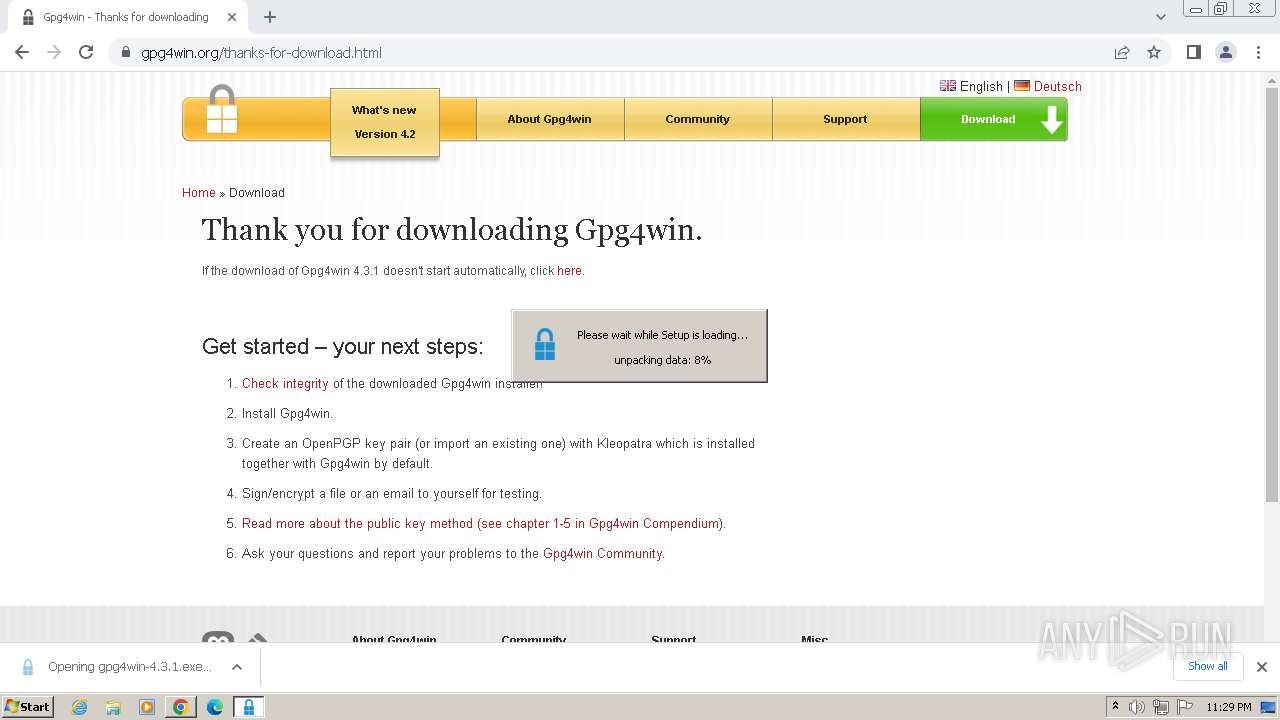Viewport: 1280px width, 720px height.
Task: Open File Explorer from taskbar
Action: coord(113,707)
